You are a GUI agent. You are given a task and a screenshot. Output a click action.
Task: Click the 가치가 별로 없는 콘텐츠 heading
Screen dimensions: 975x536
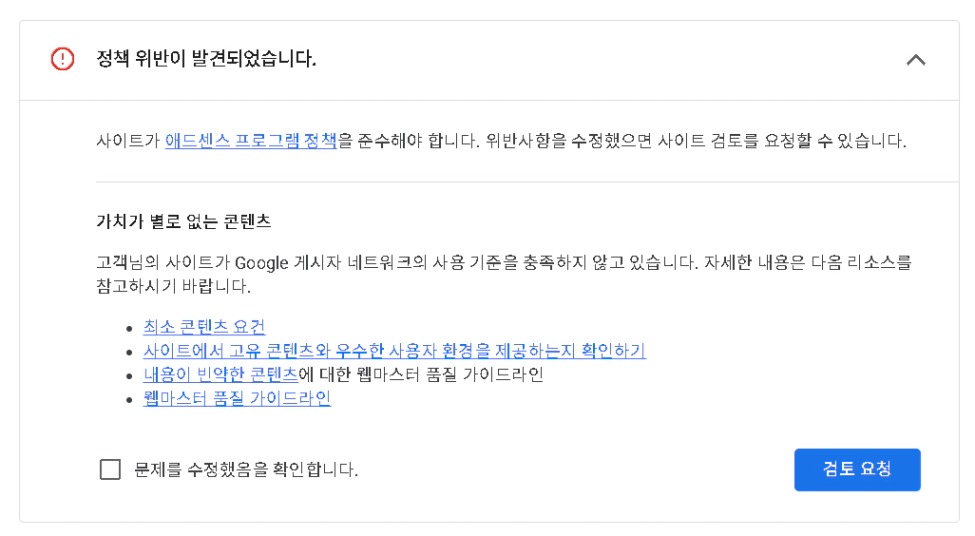click(x=183, y=221)
